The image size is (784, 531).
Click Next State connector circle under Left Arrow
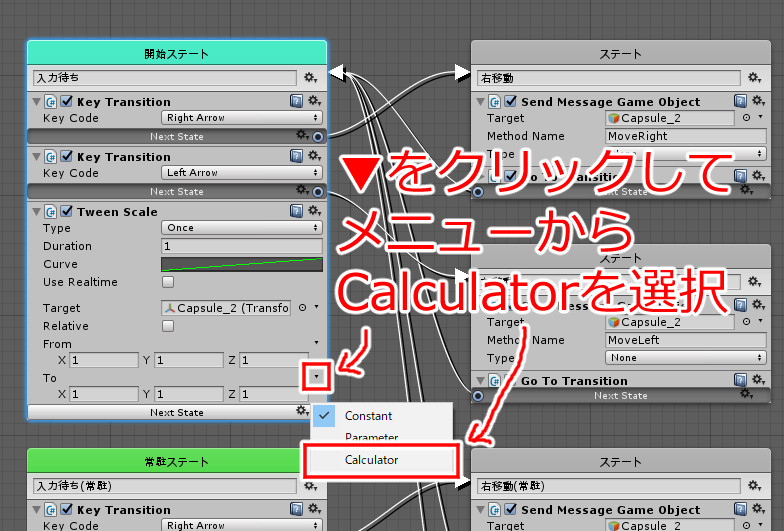(318, 192)
